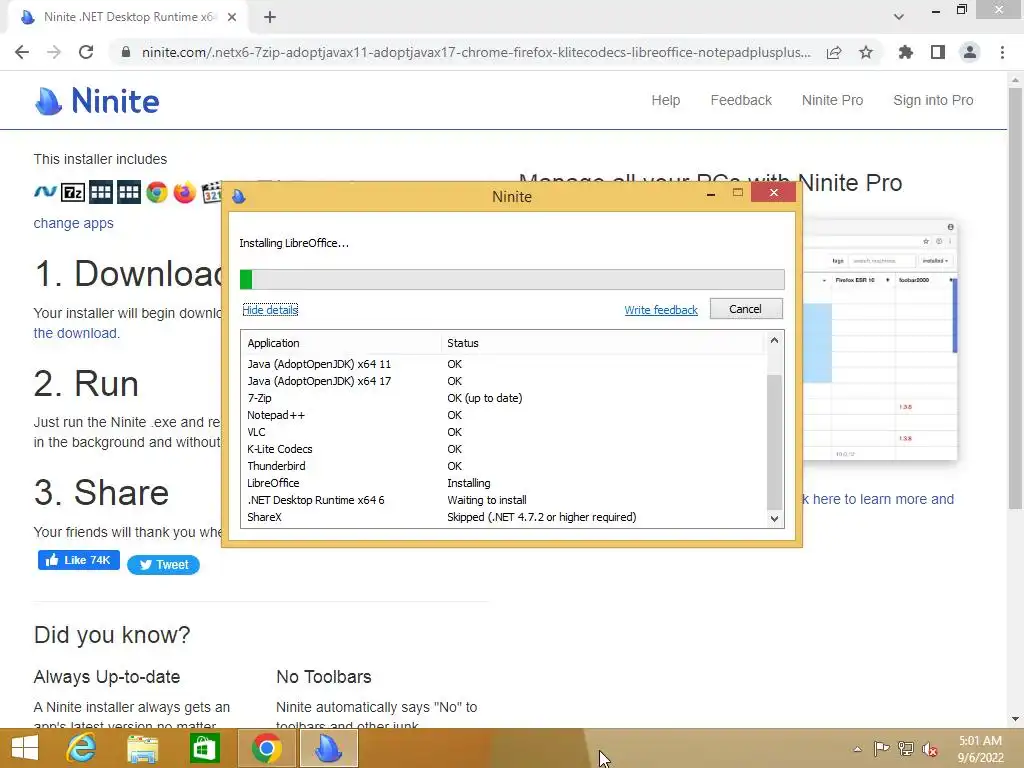Click the Ninite logo on the webpage
1024x768 pixels.
(x=97, y=101)
